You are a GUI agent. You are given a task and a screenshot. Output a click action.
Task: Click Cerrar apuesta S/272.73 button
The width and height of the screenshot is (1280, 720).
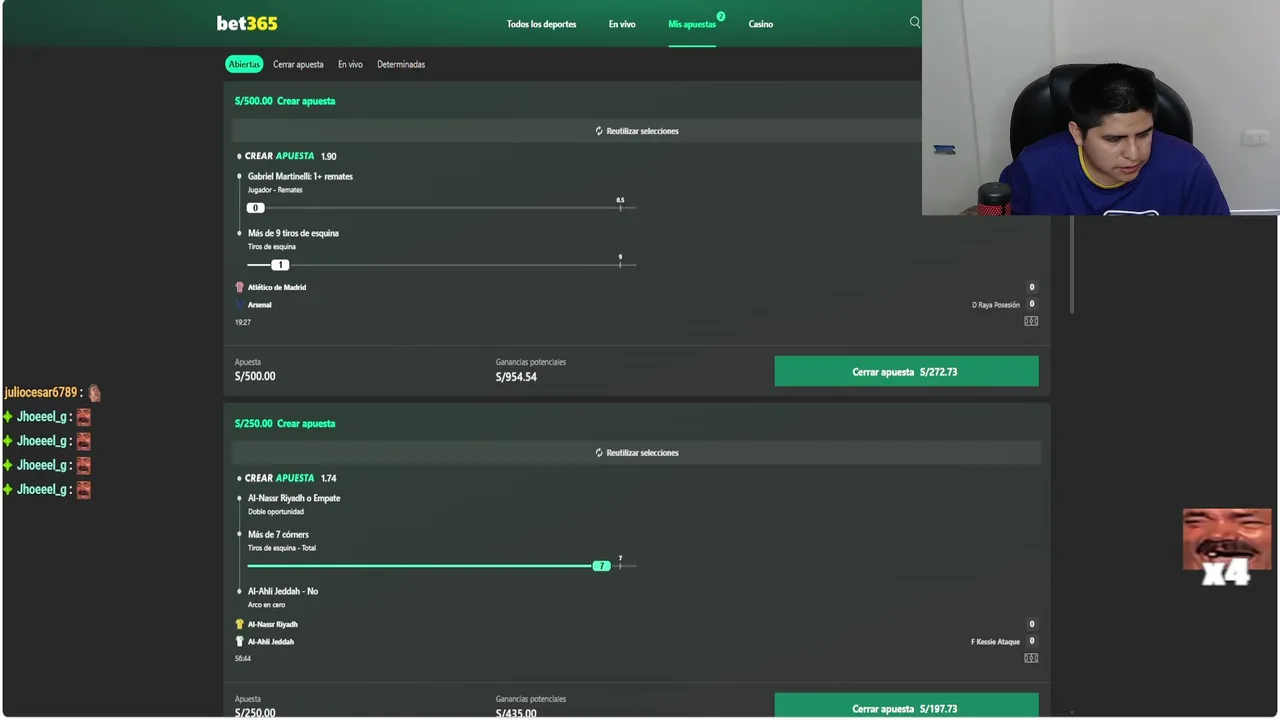click(906, 371)
